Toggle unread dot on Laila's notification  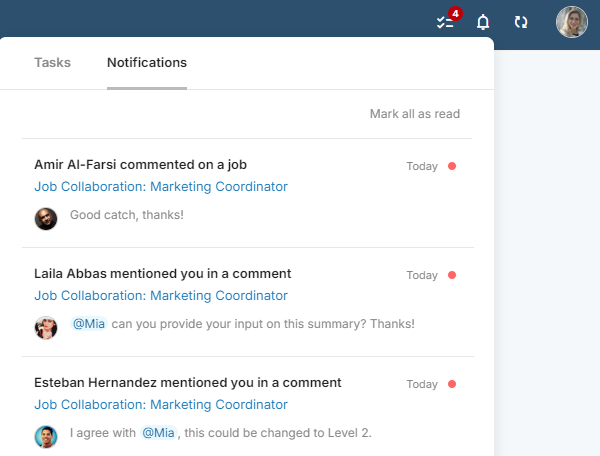(x=452, y=275)
